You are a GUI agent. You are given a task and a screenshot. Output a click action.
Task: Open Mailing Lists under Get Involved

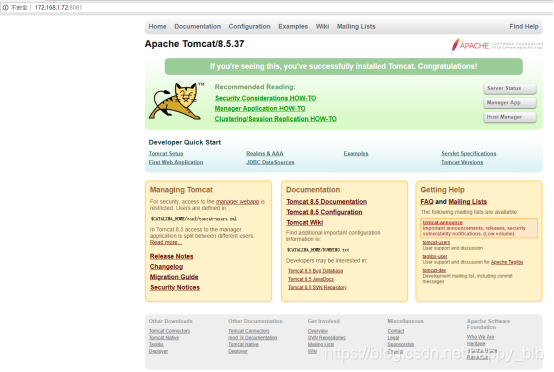point(321,344)
